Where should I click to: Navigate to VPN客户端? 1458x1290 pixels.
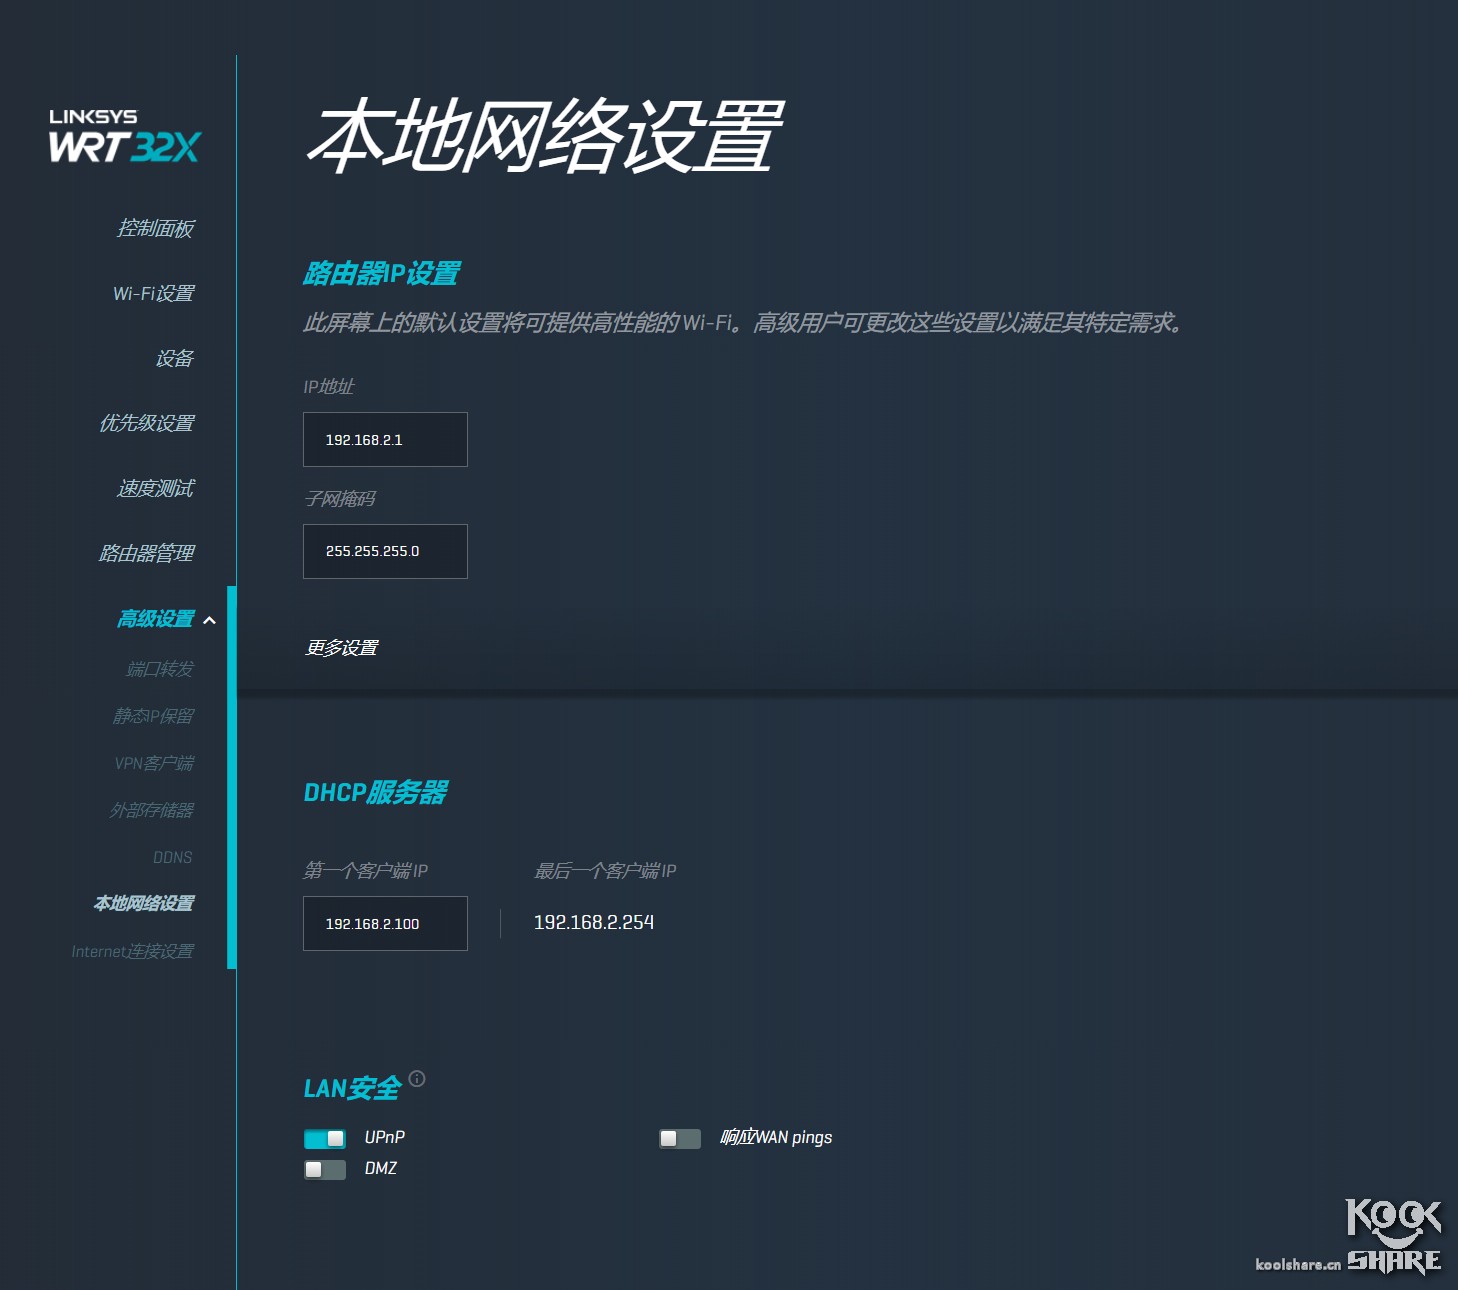pyautogui.click(x=155, y=763)
